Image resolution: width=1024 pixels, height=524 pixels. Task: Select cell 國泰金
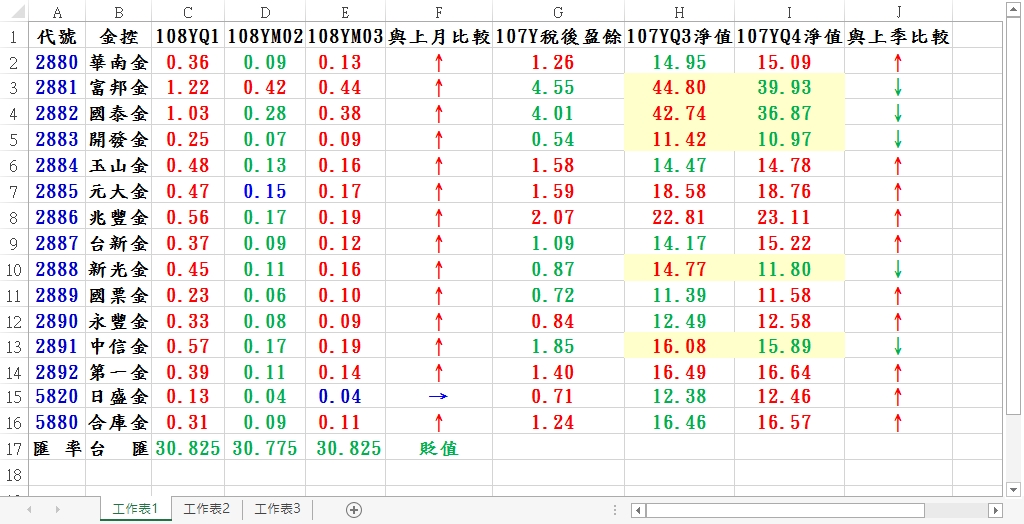pyautogui.click(x=119, y=113)
